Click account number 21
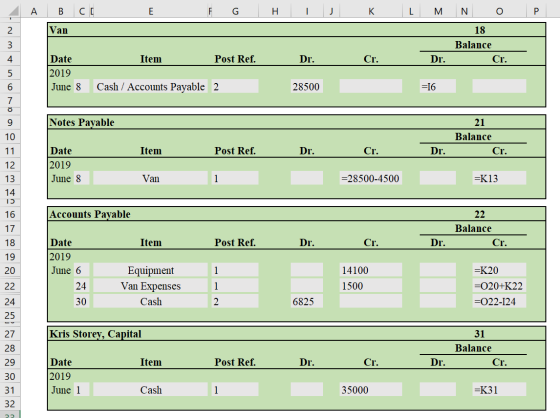 tap(480, 122)
